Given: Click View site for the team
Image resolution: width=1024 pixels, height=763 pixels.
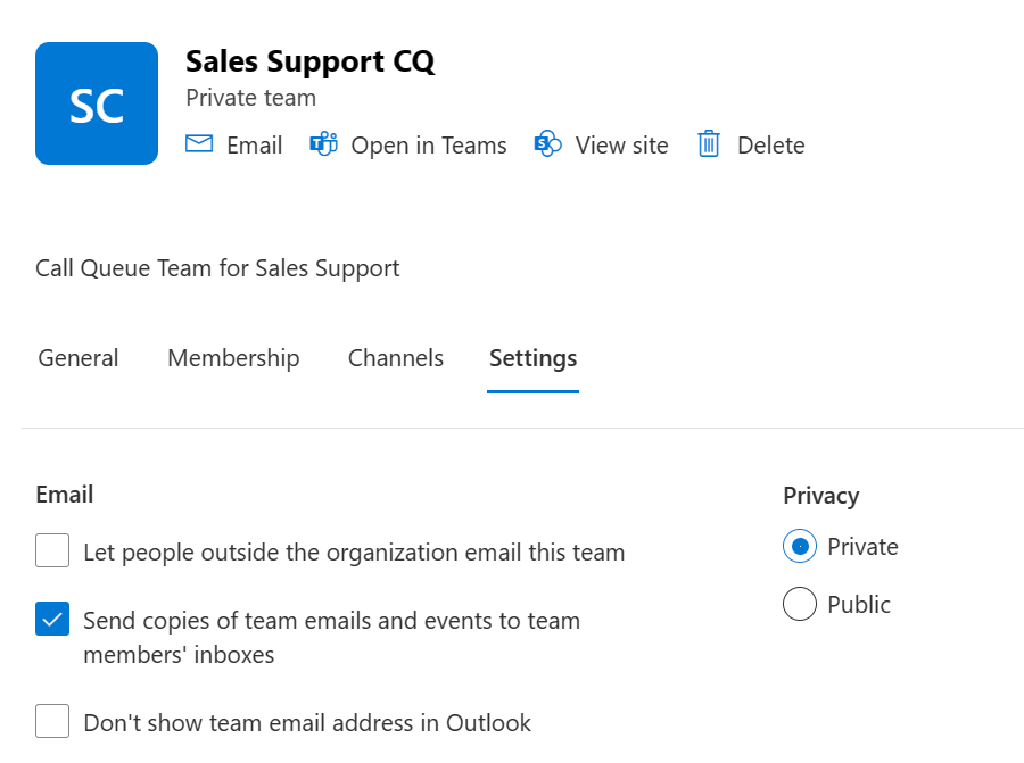Looking at the screenshot, I should coord(621,145).
